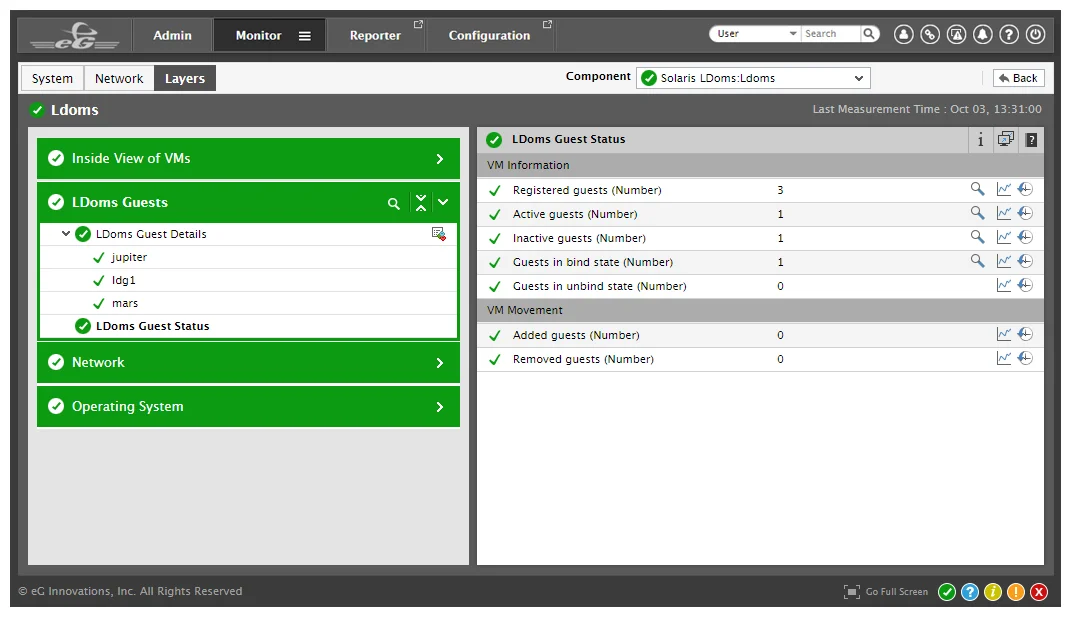Click the icon at right of LDoms Guest Details row
Image resolution: width=1071 pixels, height=617 pixels.
pos(439,234)
